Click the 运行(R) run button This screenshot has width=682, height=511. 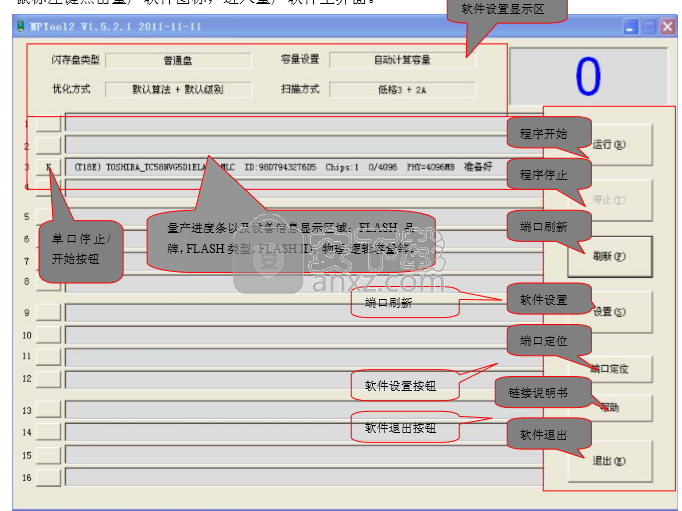610,144
